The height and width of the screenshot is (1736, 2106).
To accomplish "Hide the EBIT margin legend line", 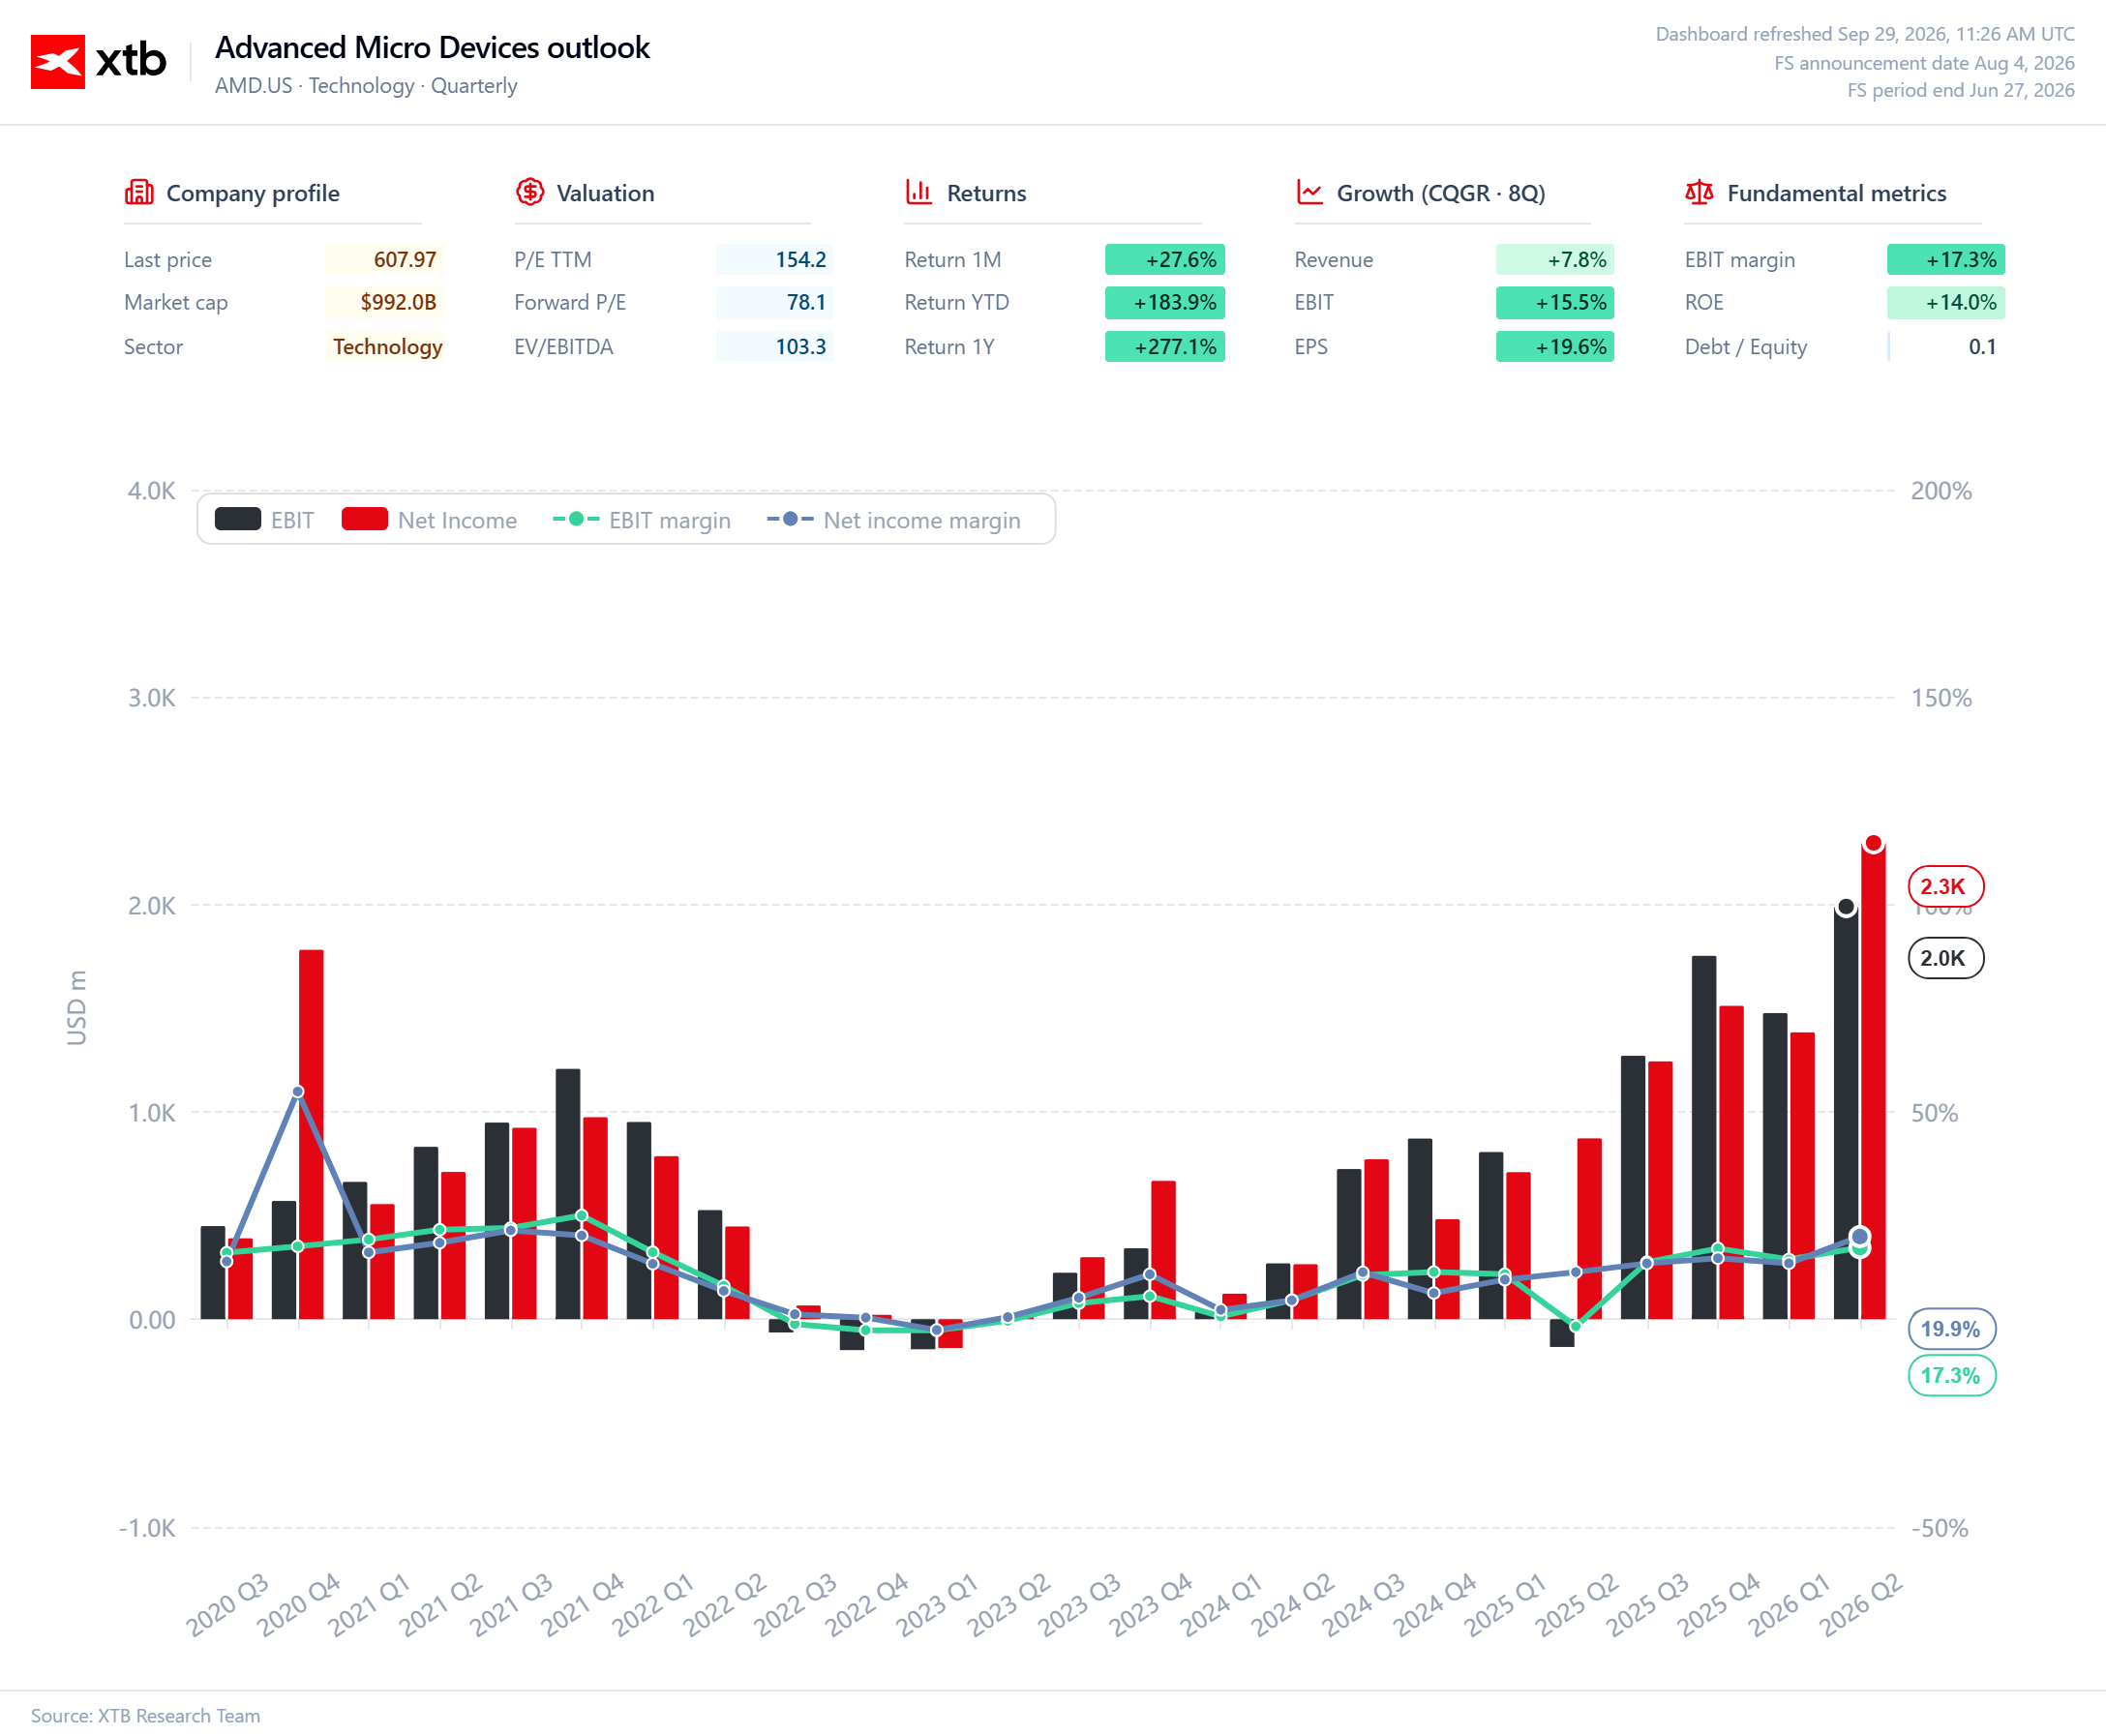I will click(642, 520).
